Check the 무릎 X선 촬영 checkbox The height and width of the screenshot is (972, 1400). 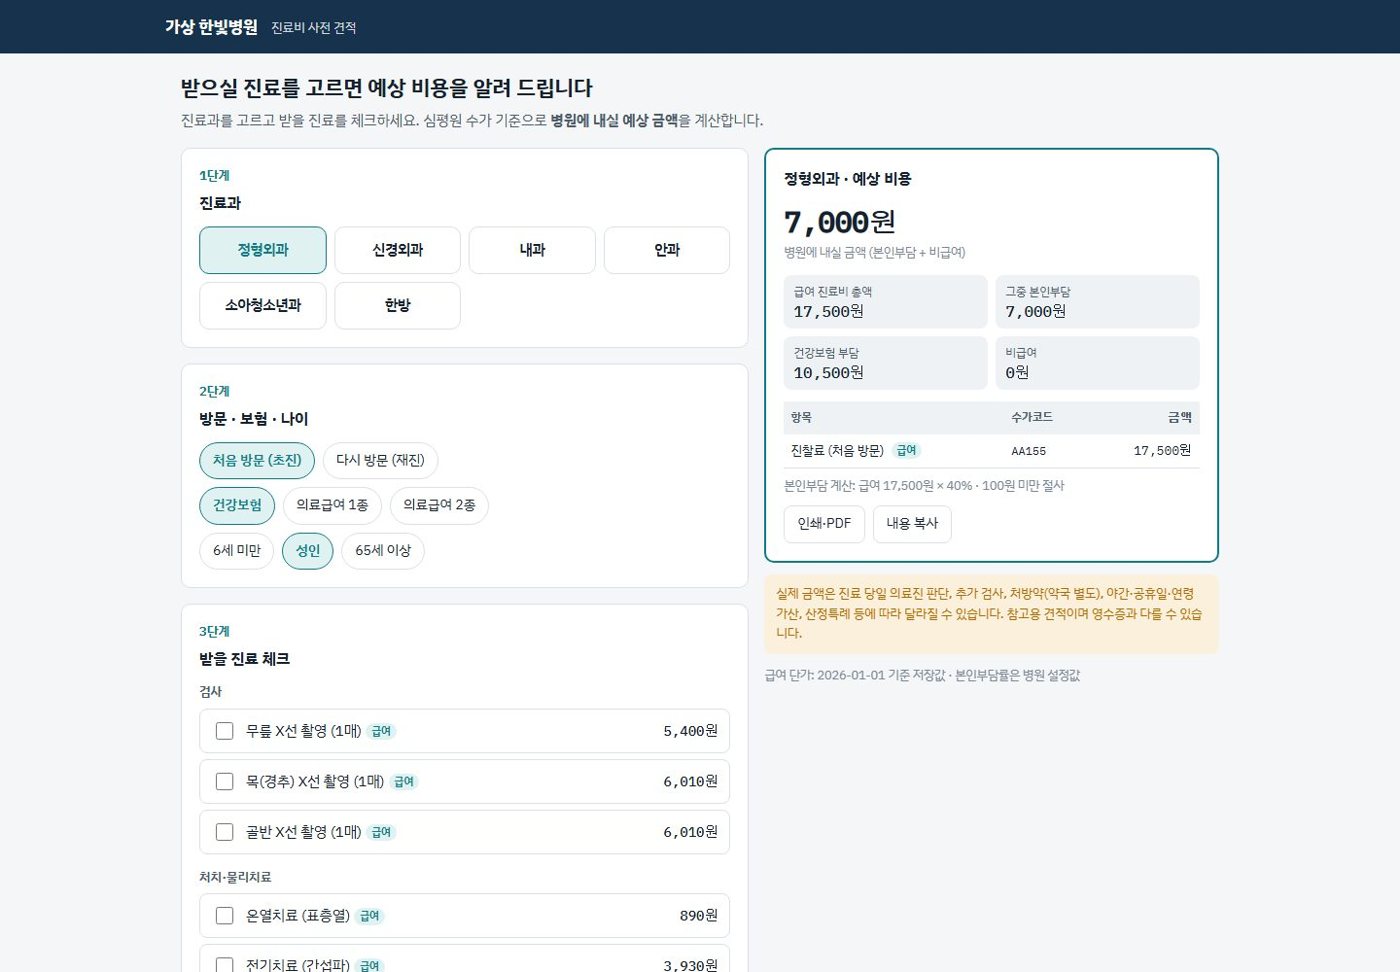point(225,731)
